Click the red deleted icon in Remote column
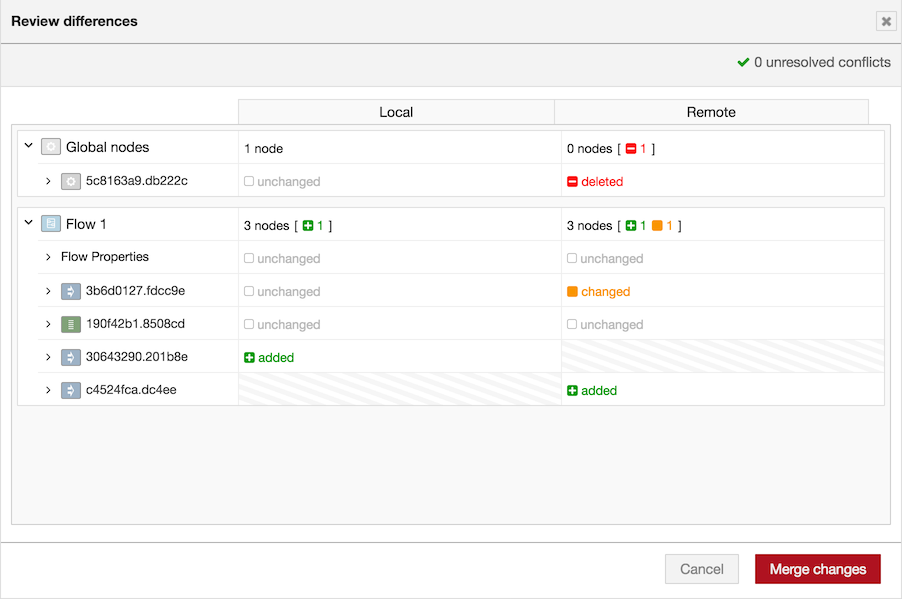 click(x=572, y=182)
